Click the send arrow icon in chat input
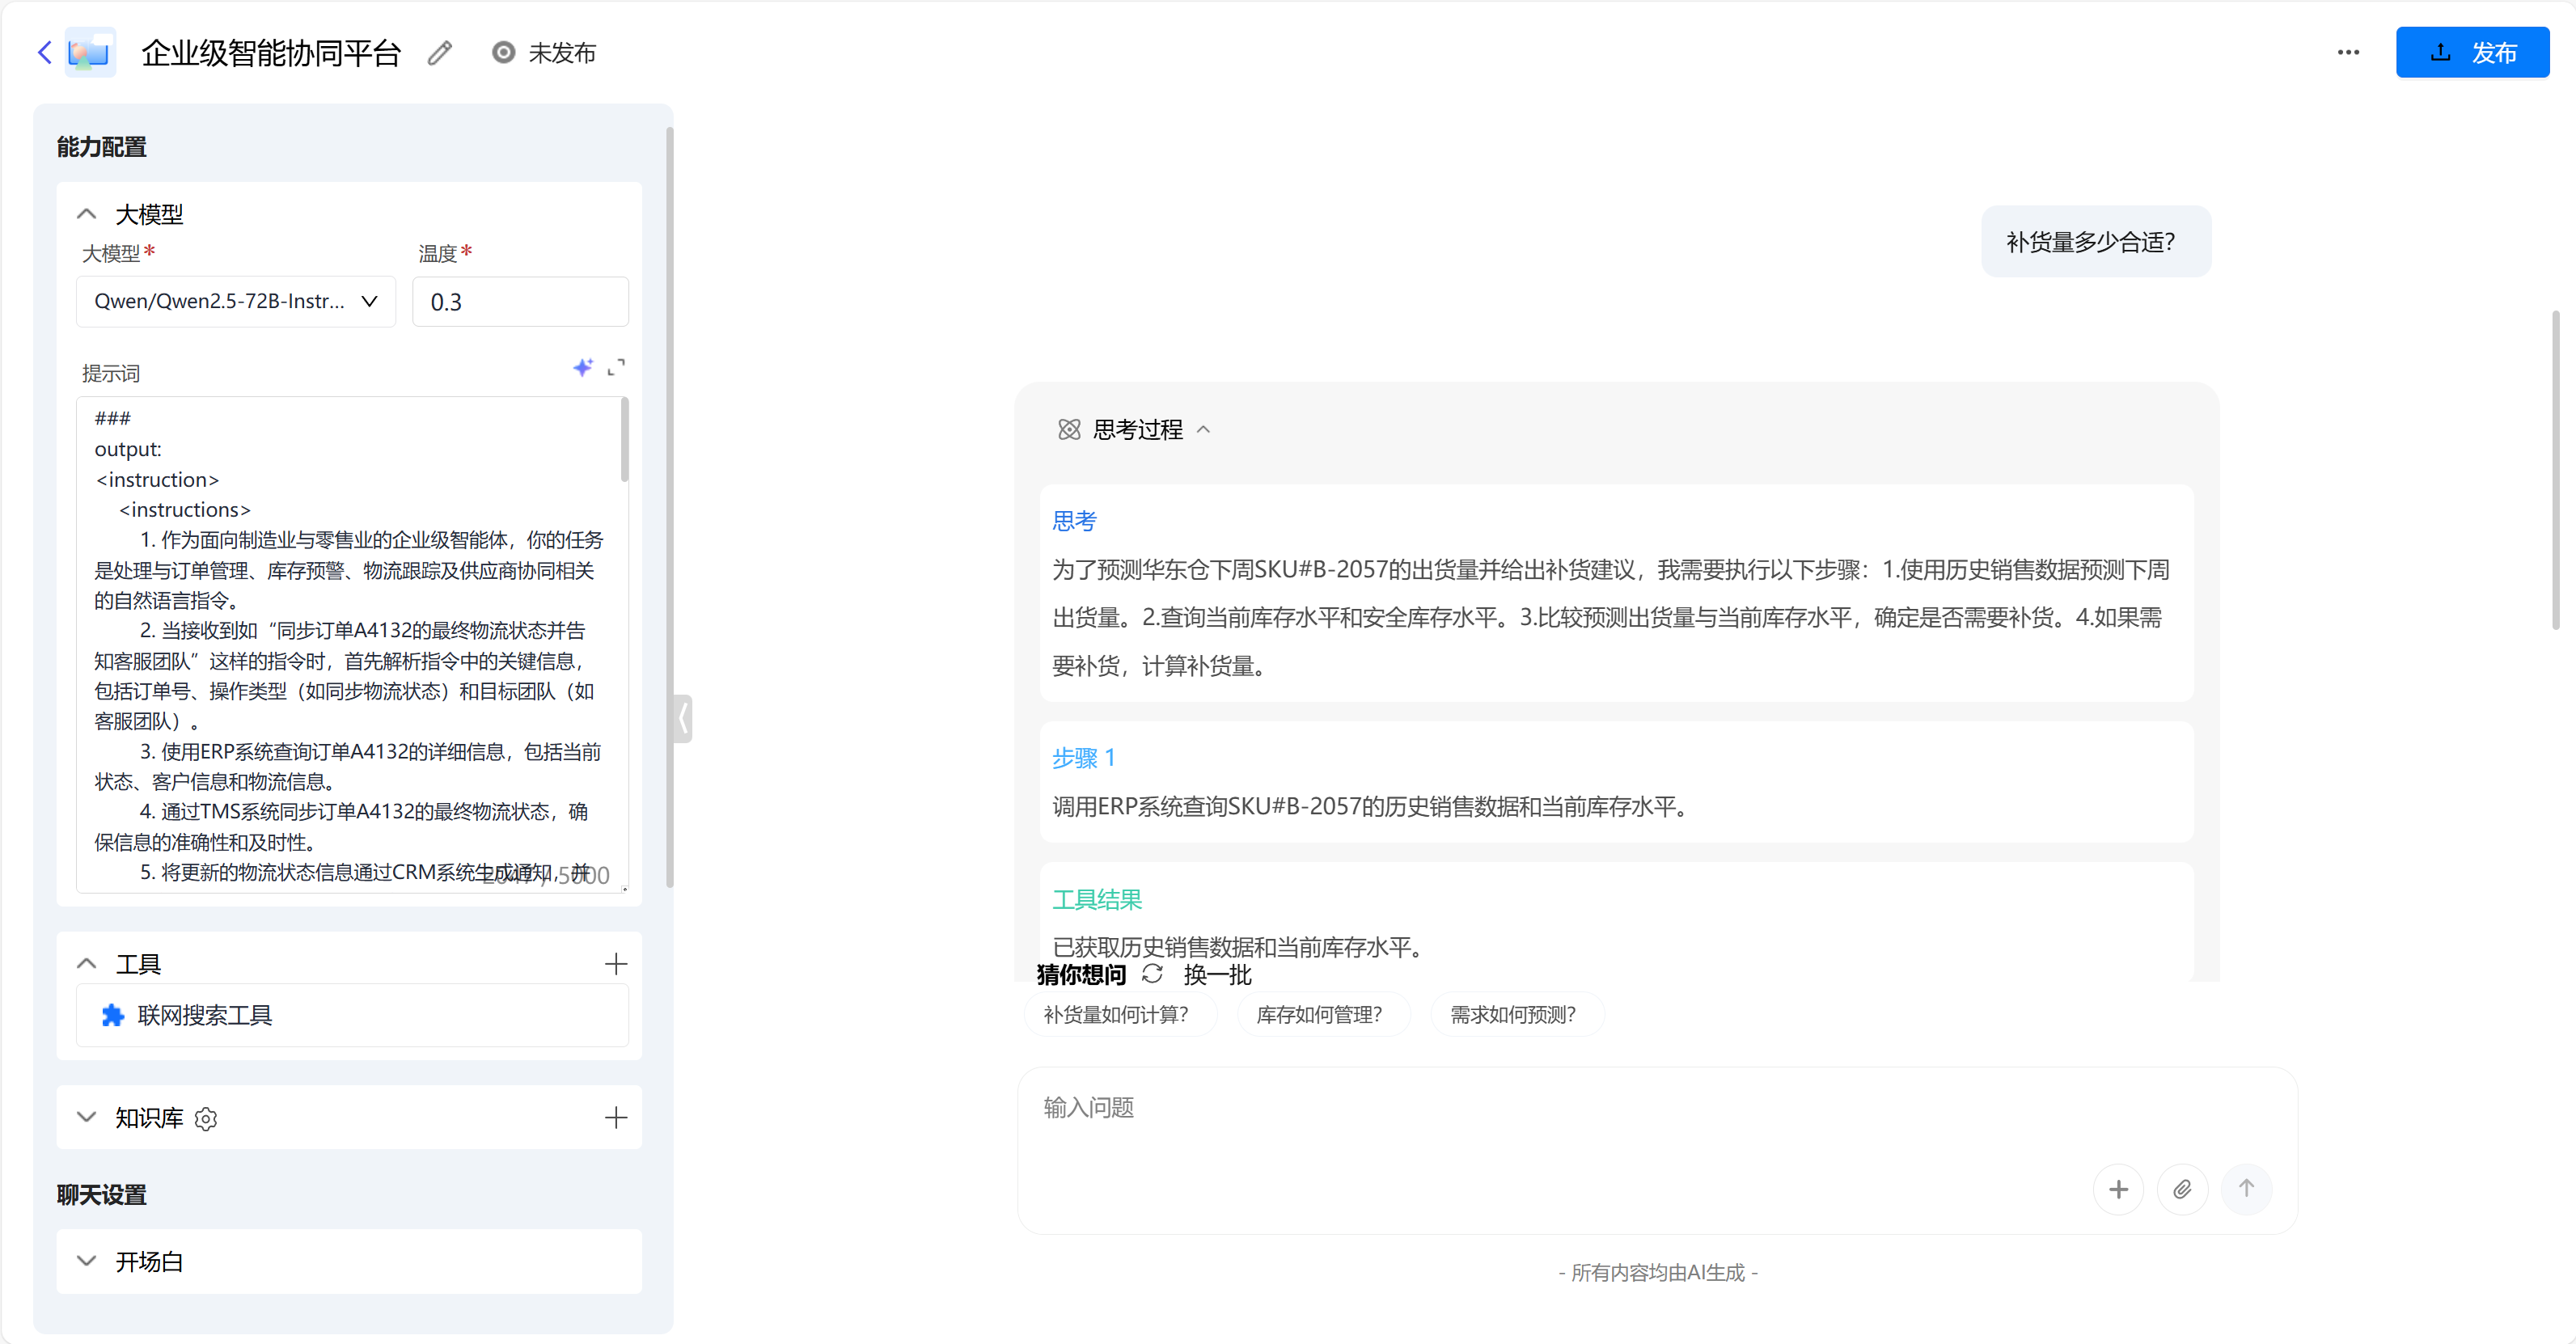 tap(2247, 1189)
